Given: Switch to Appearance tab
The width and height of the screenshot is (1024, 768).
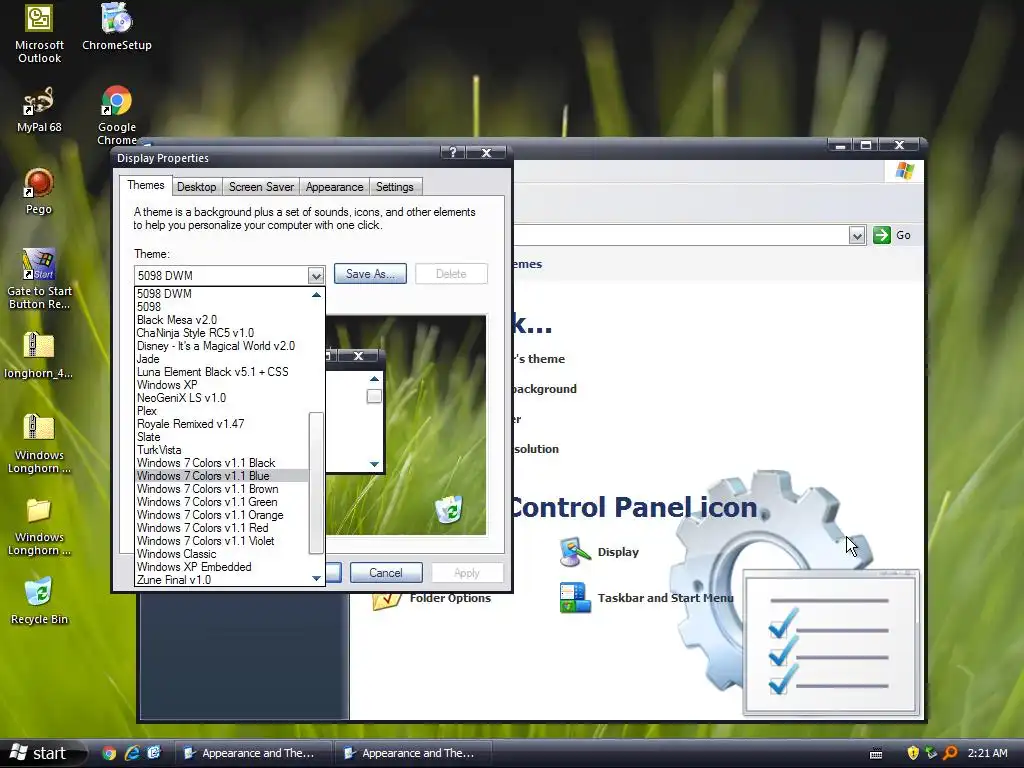Looking at the screenshot, I should click(334, 187).
